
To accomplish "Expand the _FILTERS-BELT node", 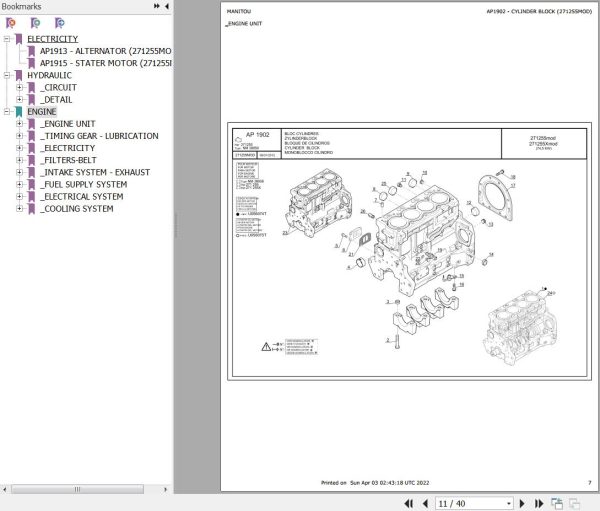I will pyautogui.click(x=19, y=160).
